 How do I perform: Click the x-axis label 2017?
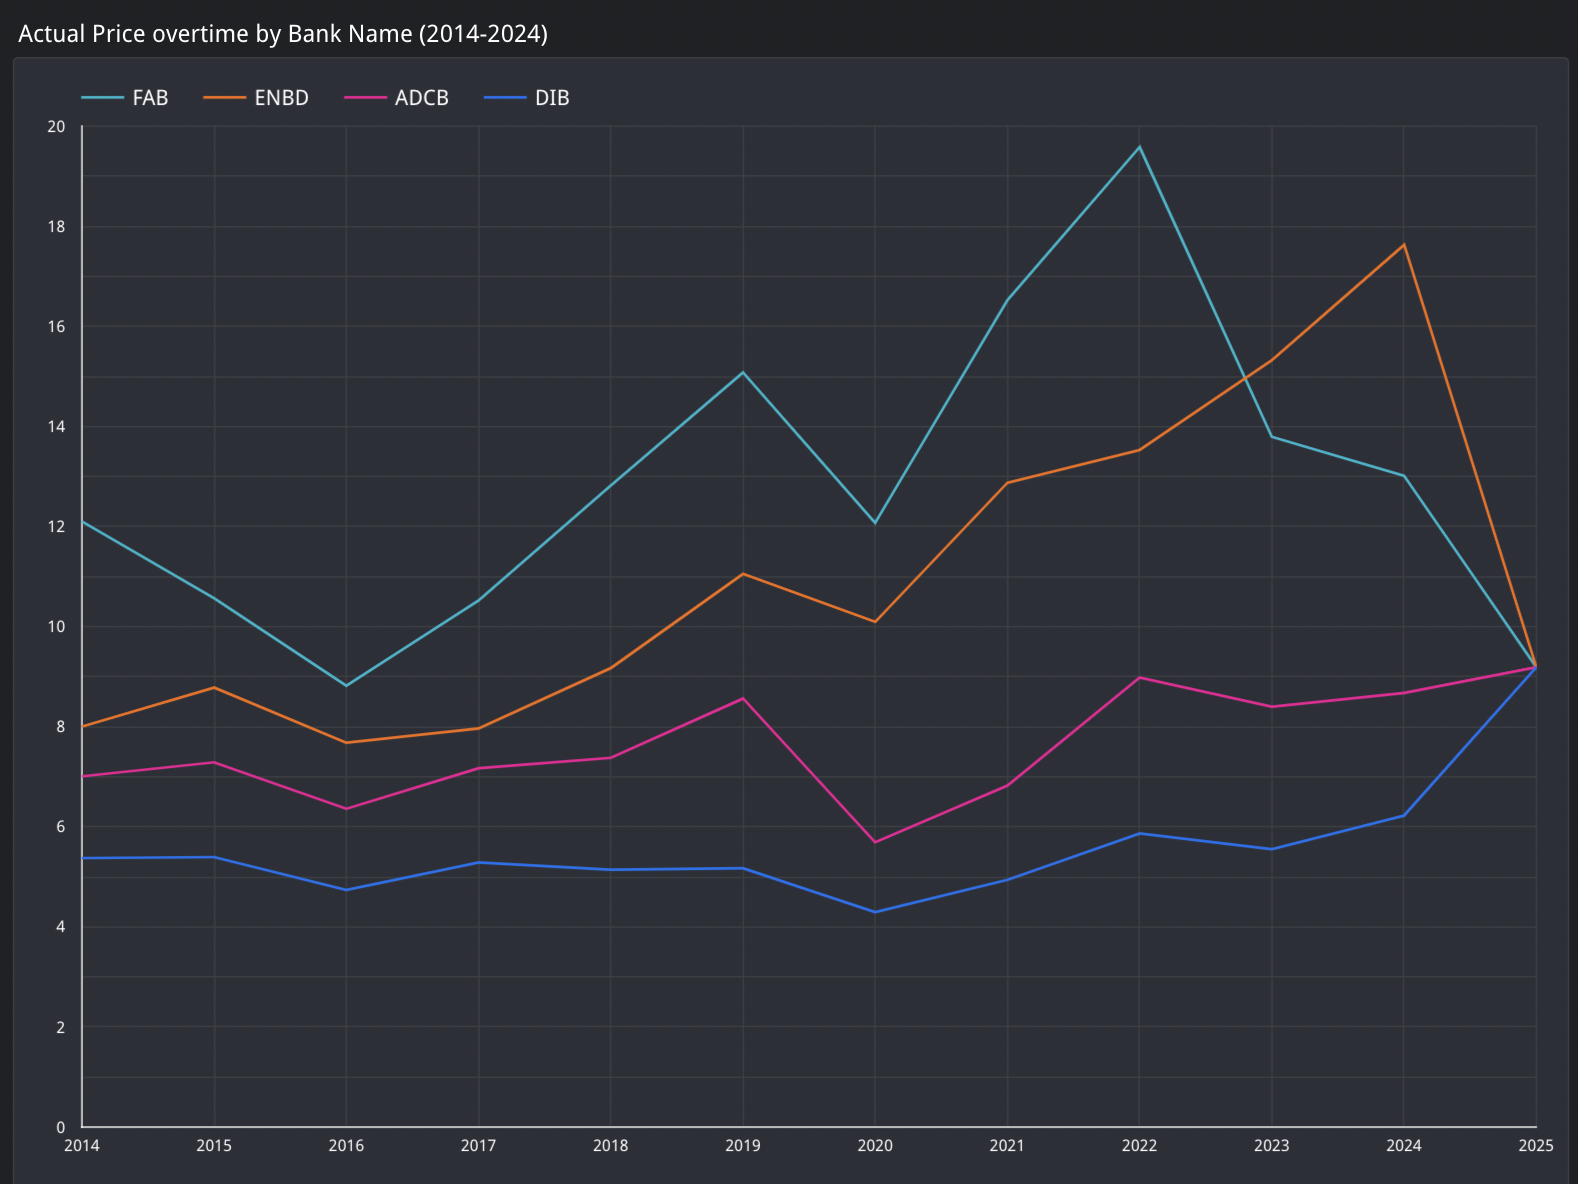pyautogui.click(x=478, y=1146)
